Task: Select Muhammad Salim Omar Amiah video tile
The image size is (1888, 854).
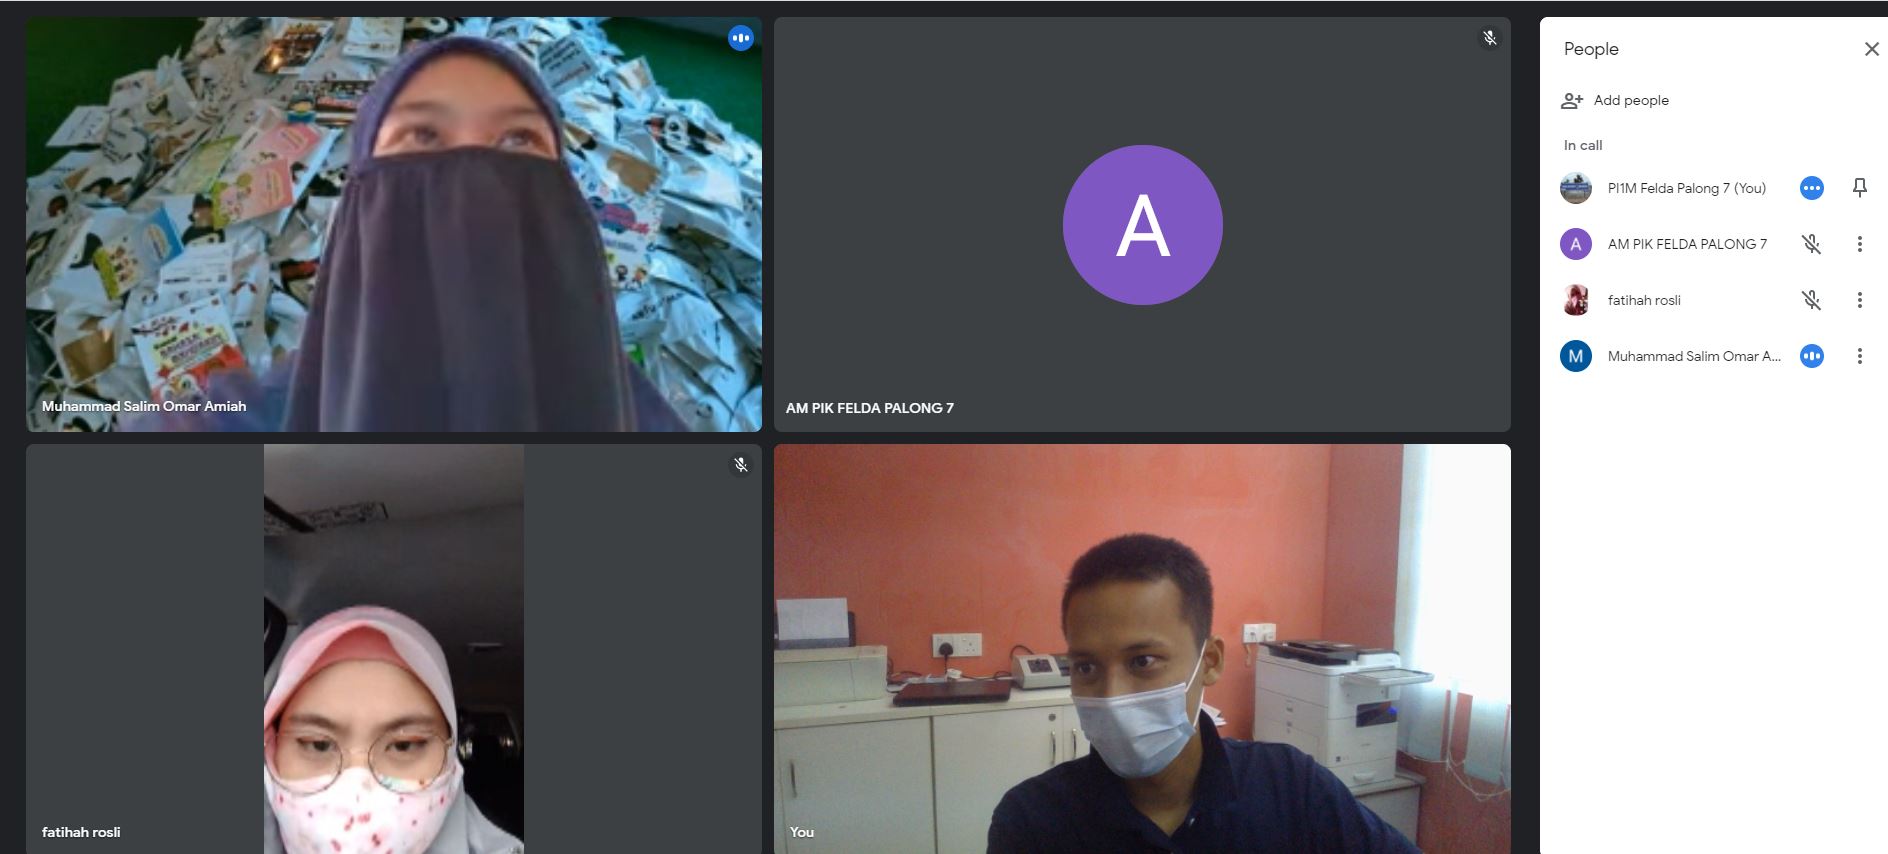Action: point(394,224)
